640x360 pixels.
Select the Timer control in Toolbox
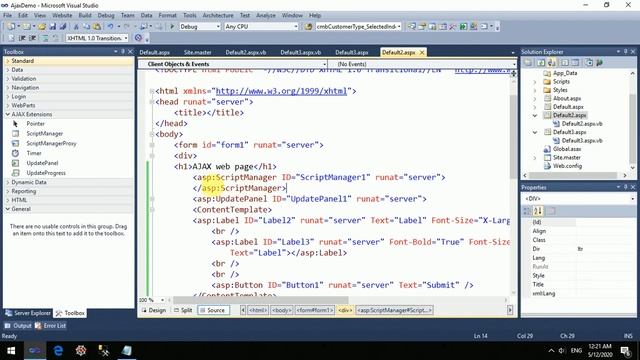(34, 153)
